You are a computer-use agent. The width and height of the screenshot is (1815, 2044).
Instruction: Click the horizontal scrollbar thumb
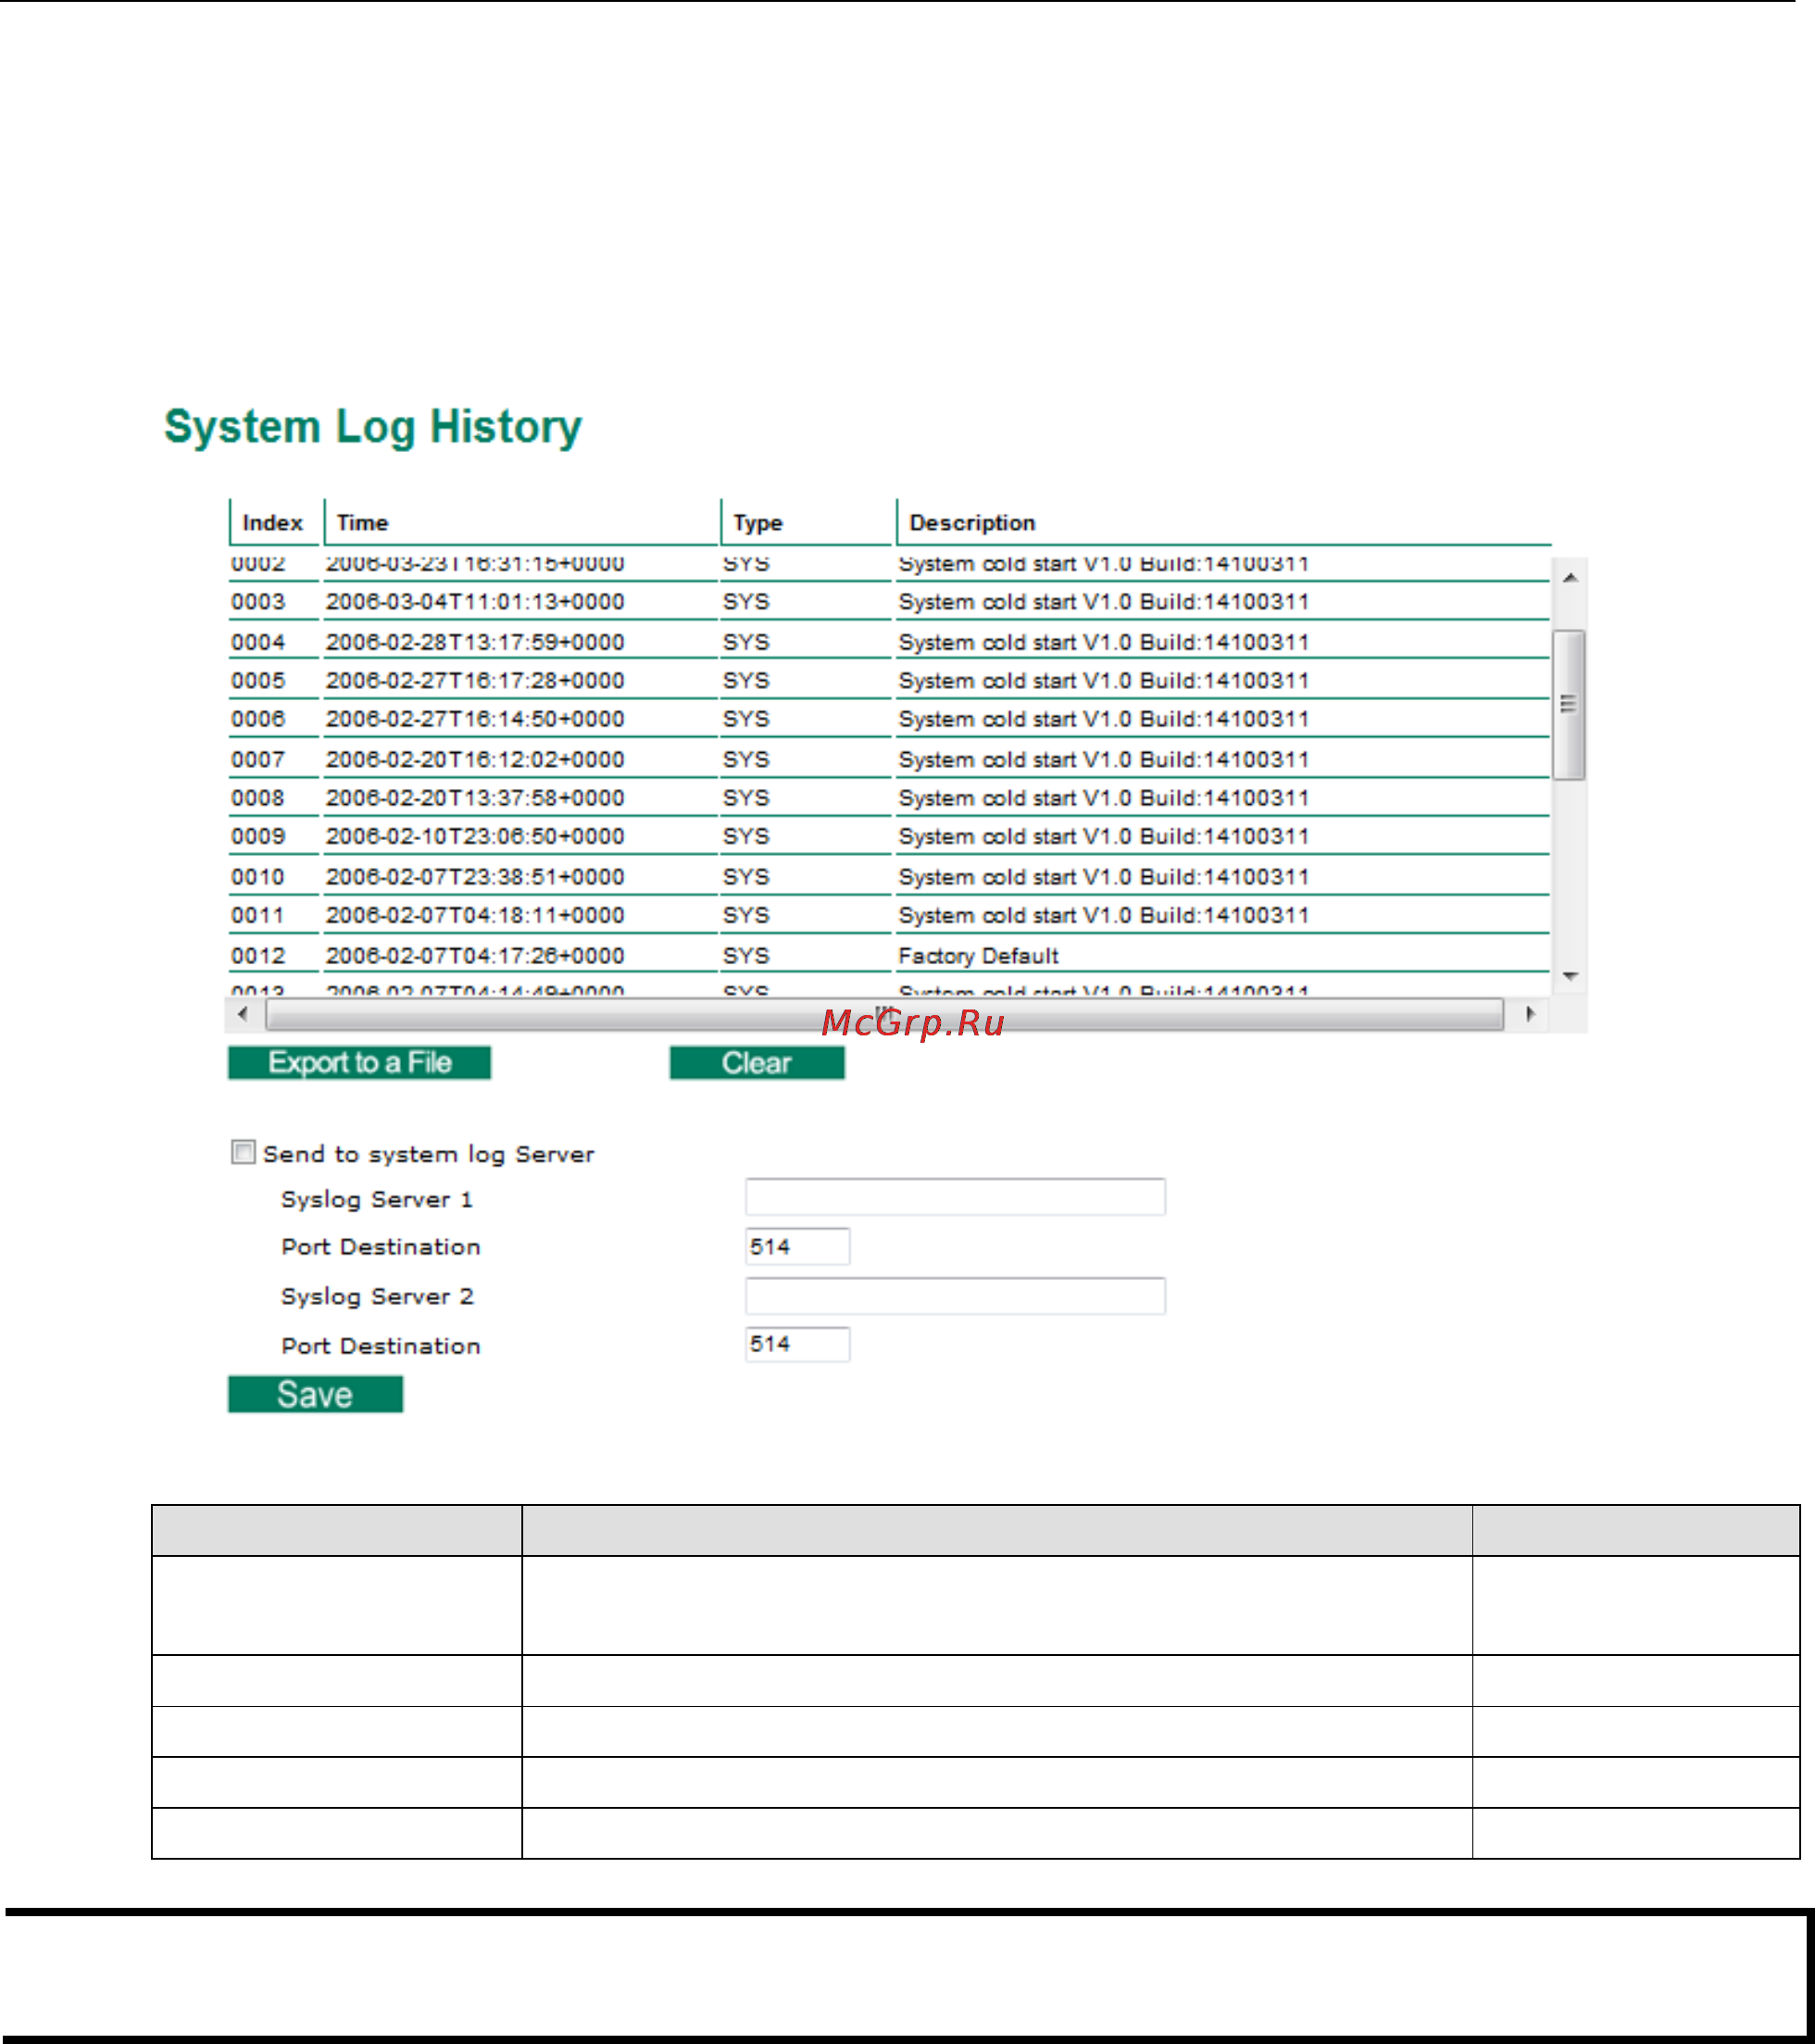(884, 1014)
